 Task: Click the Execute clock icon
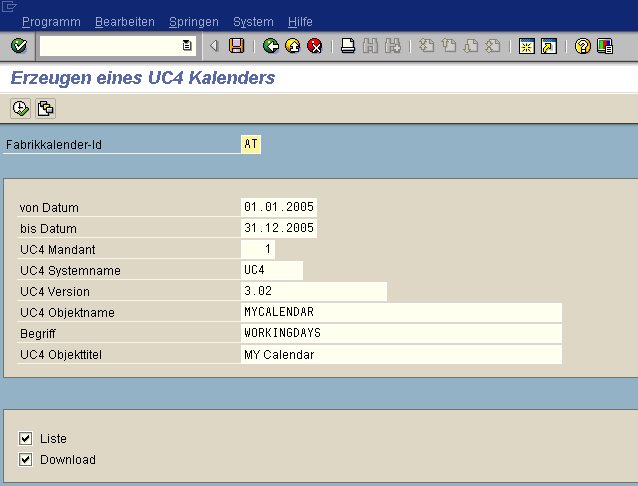[x=20, y=109]
